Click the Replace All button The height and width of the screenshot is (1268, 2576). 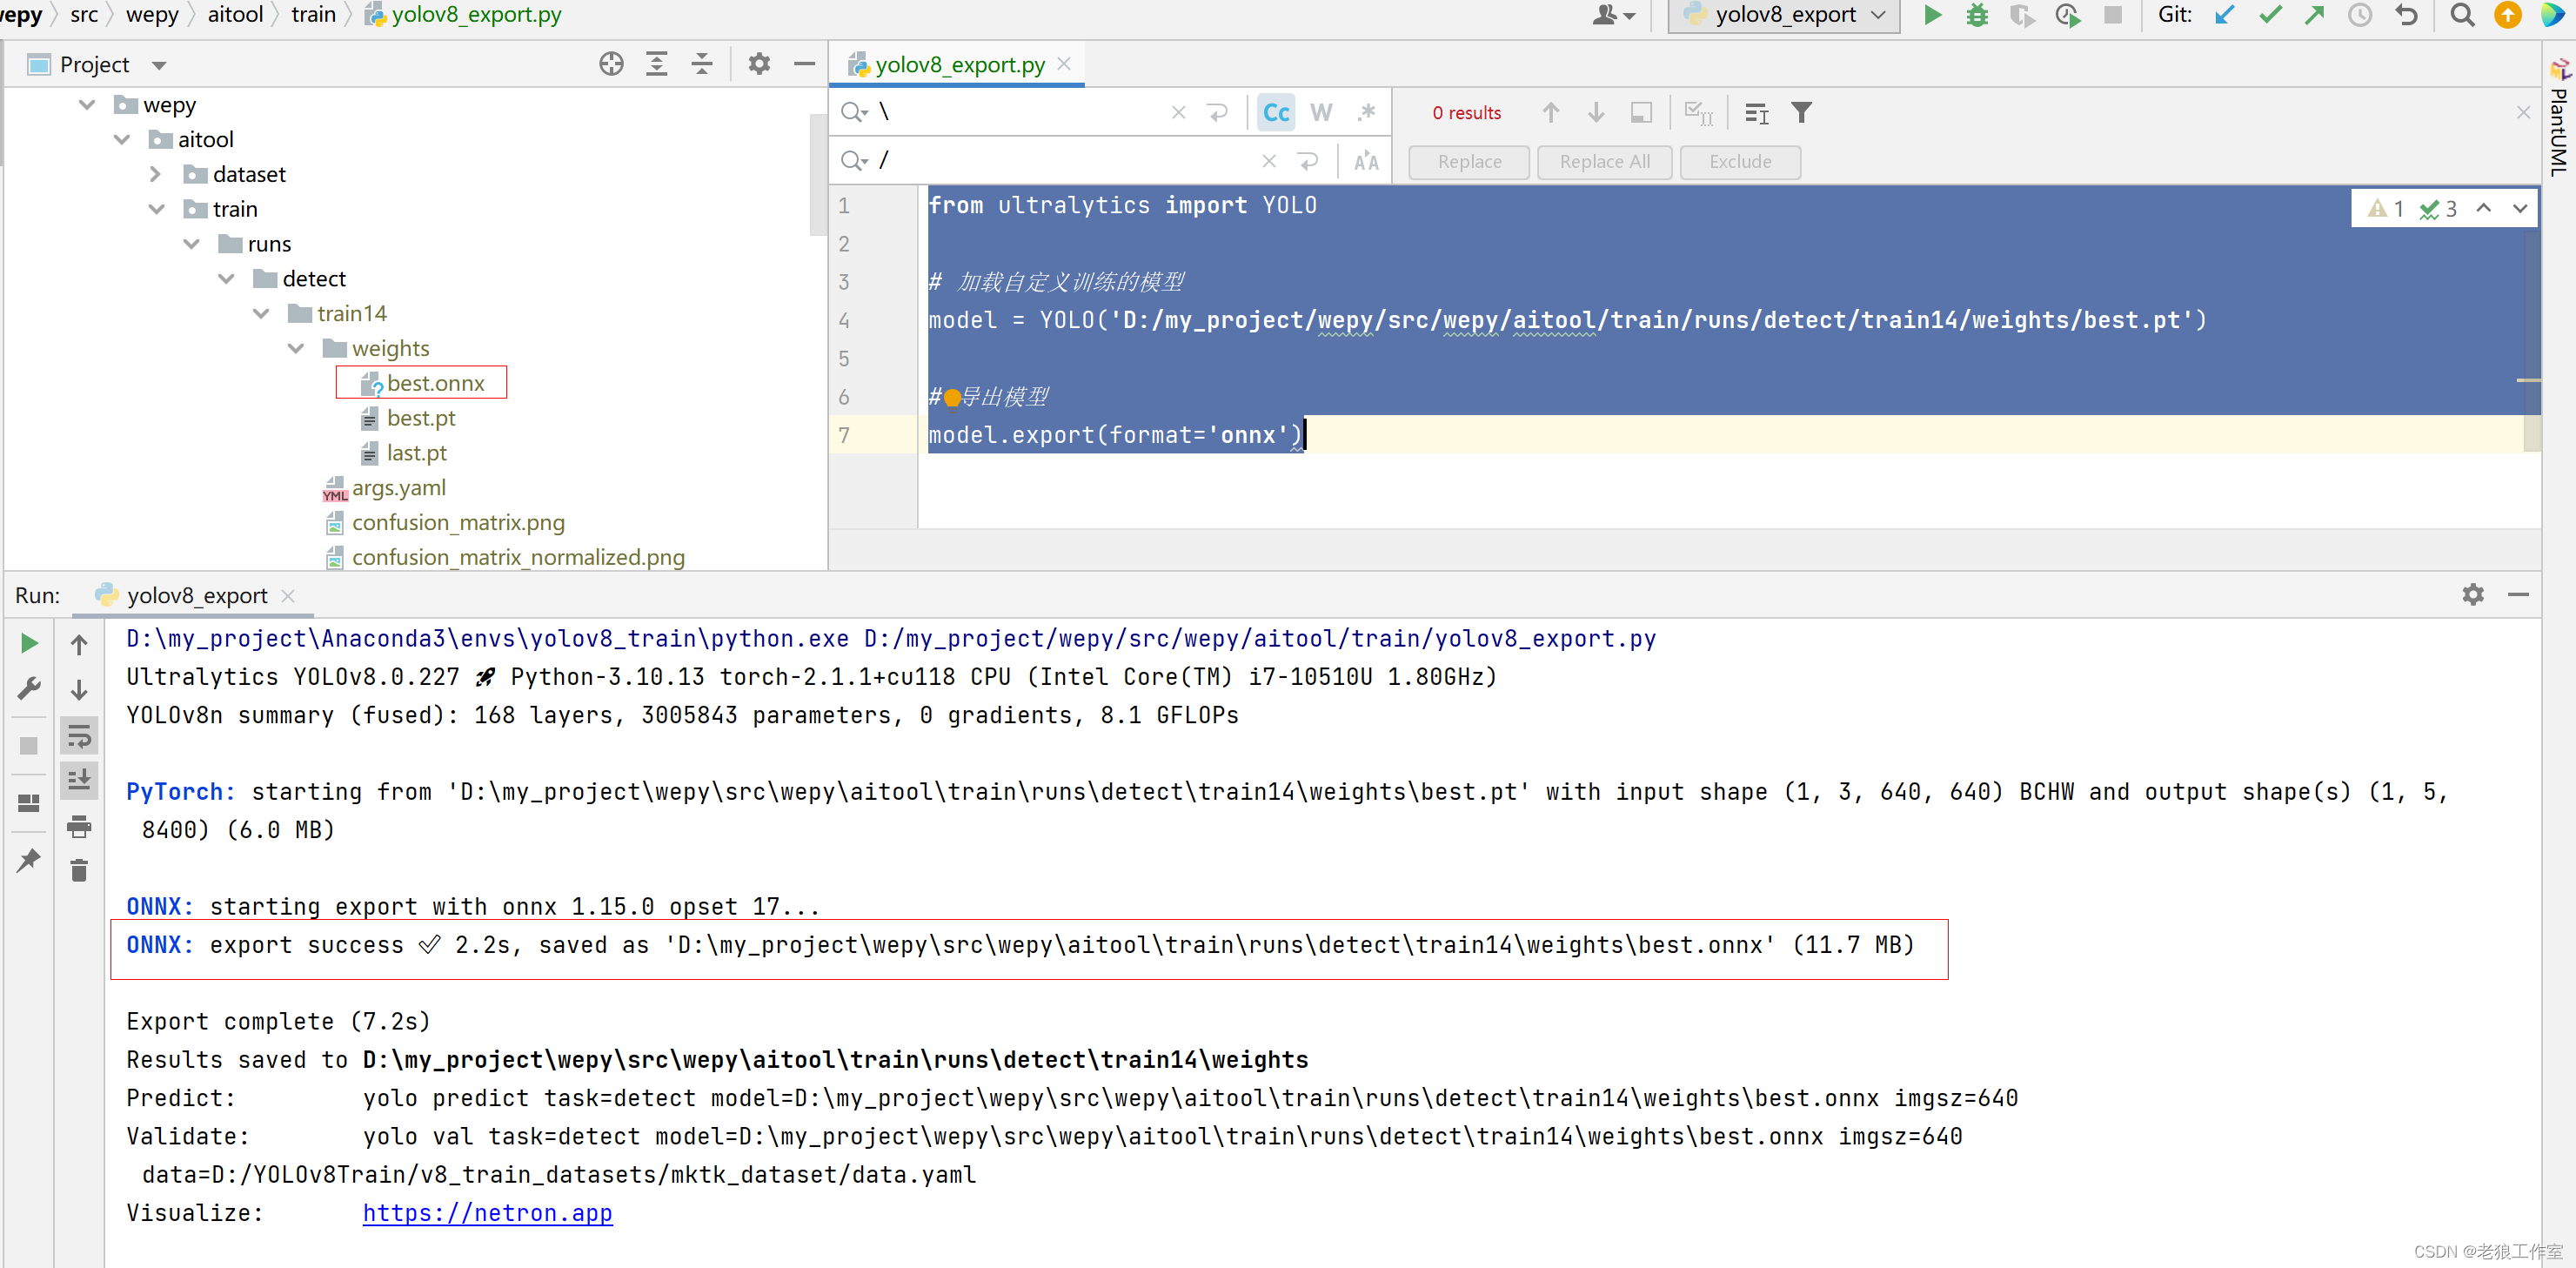1603,162
